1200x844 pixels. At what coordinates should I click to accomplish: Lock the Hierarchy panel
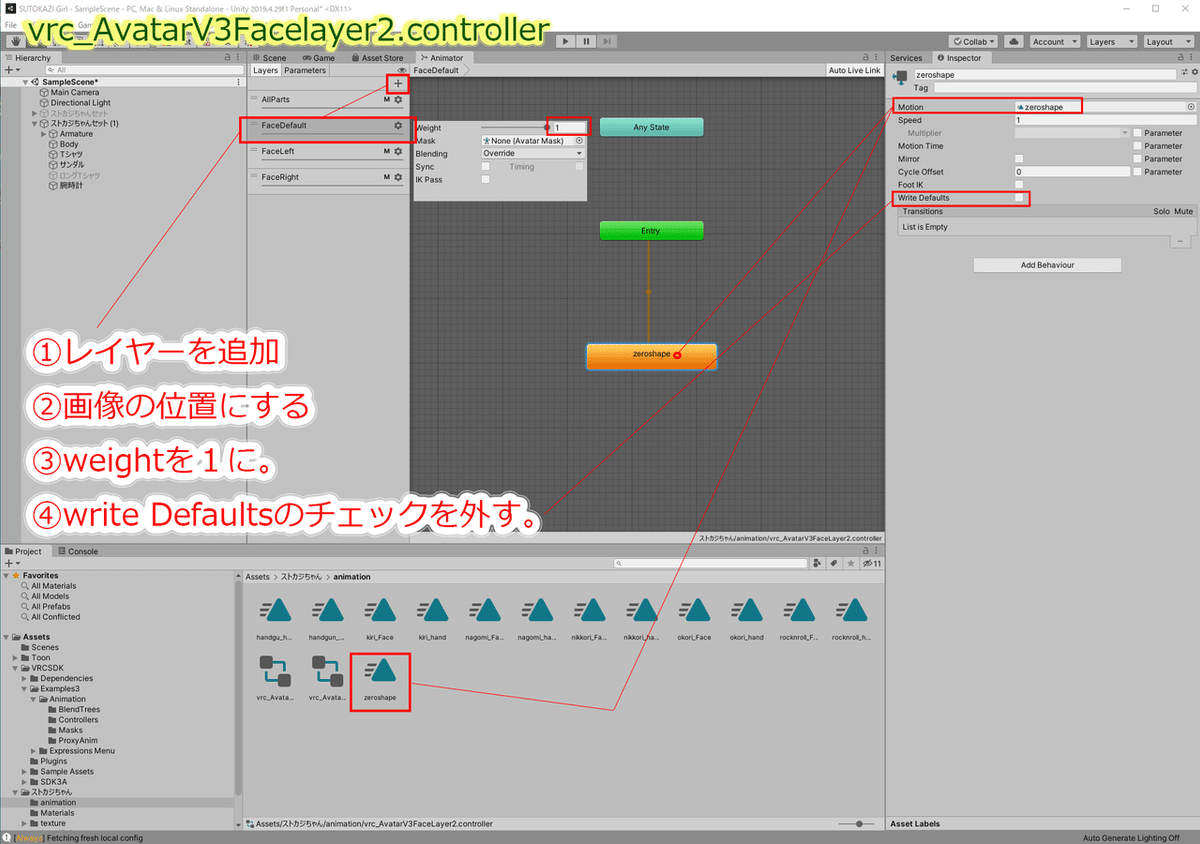point(227,58)
